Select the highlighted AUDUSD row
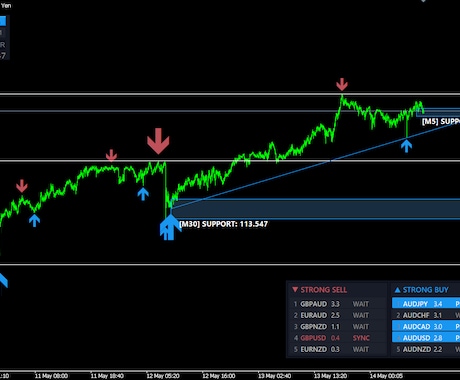This screenshot has width=460, height=380. point(426,338)
